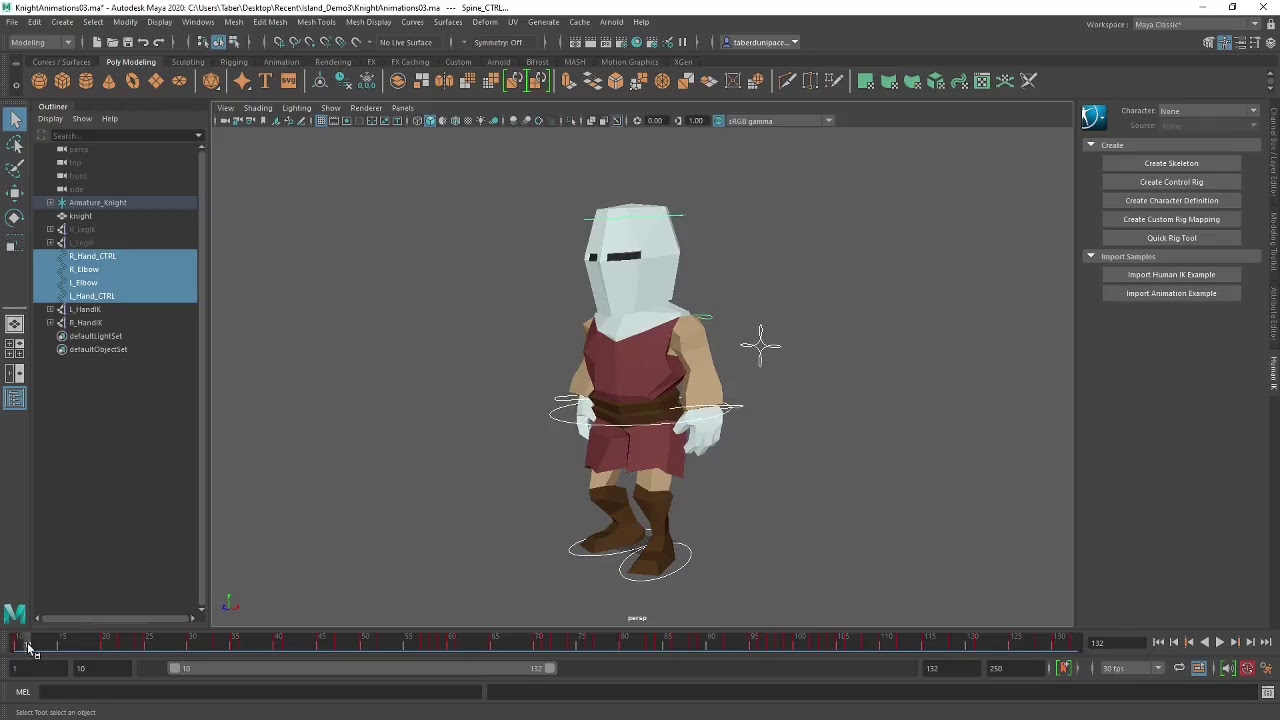The height and width of the screenshot is (720, 1280).
Task: Click the Undo arrow icon
Action: (143, 42)
